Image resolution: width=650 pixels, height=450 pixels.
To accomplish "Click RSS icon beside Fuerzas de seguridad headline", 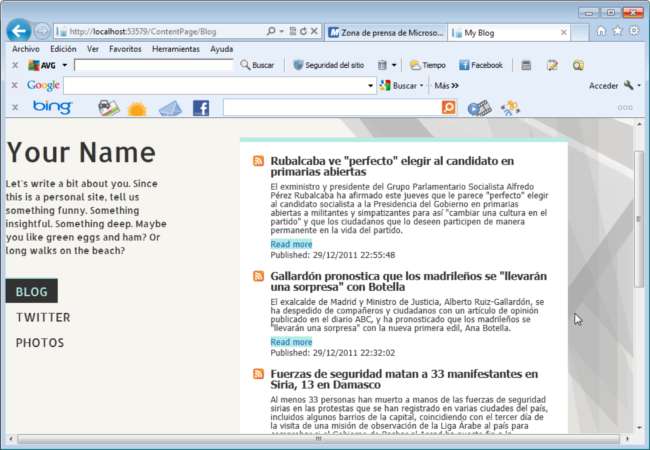I will [x=258, y=374].
